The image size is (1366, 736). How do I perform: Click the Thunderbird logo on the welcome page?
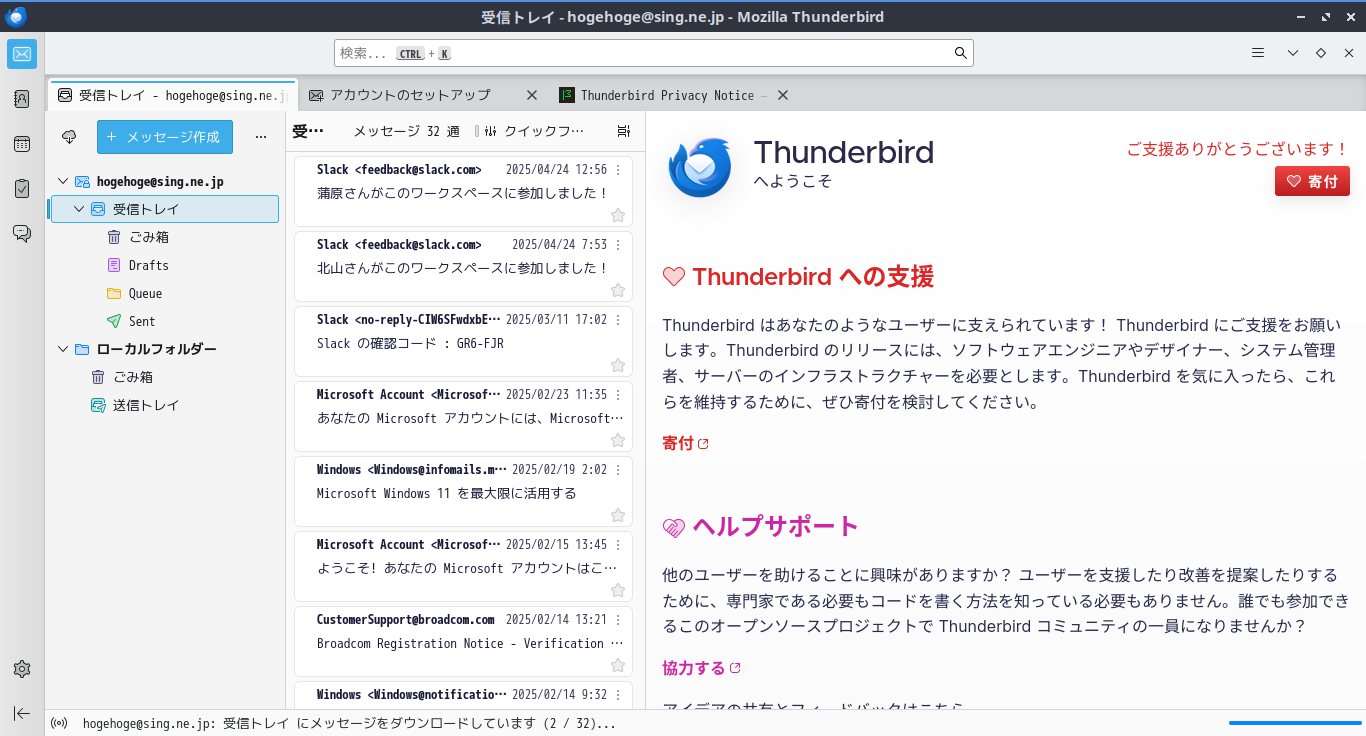pyautogui.click(x=700, y=167)
